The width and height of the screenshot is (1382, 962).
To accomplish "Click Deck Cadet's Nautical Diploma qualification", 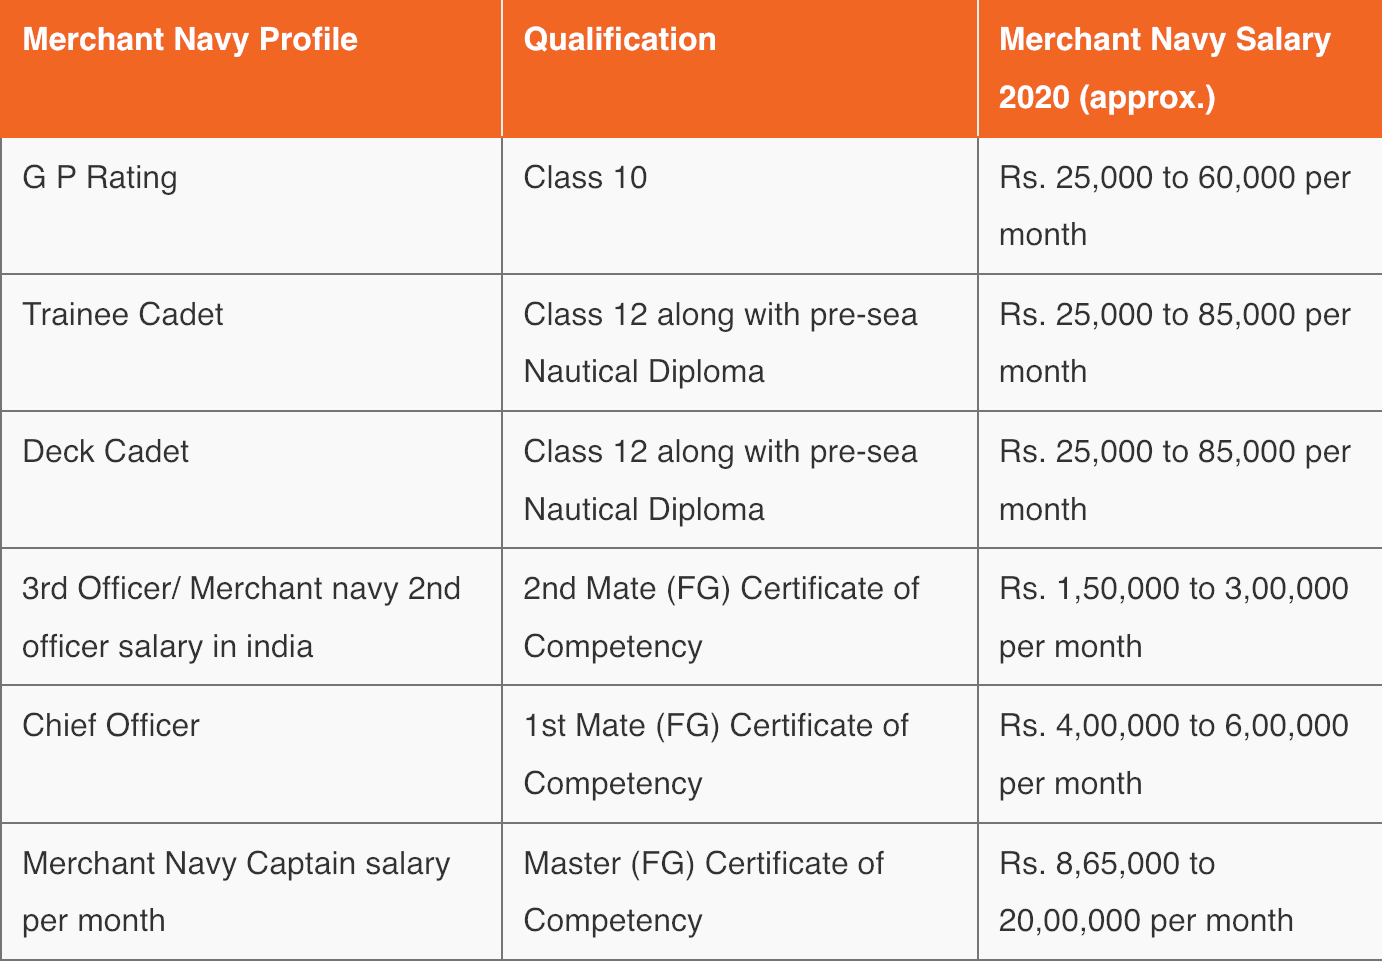I will click(x=740, y=480).
